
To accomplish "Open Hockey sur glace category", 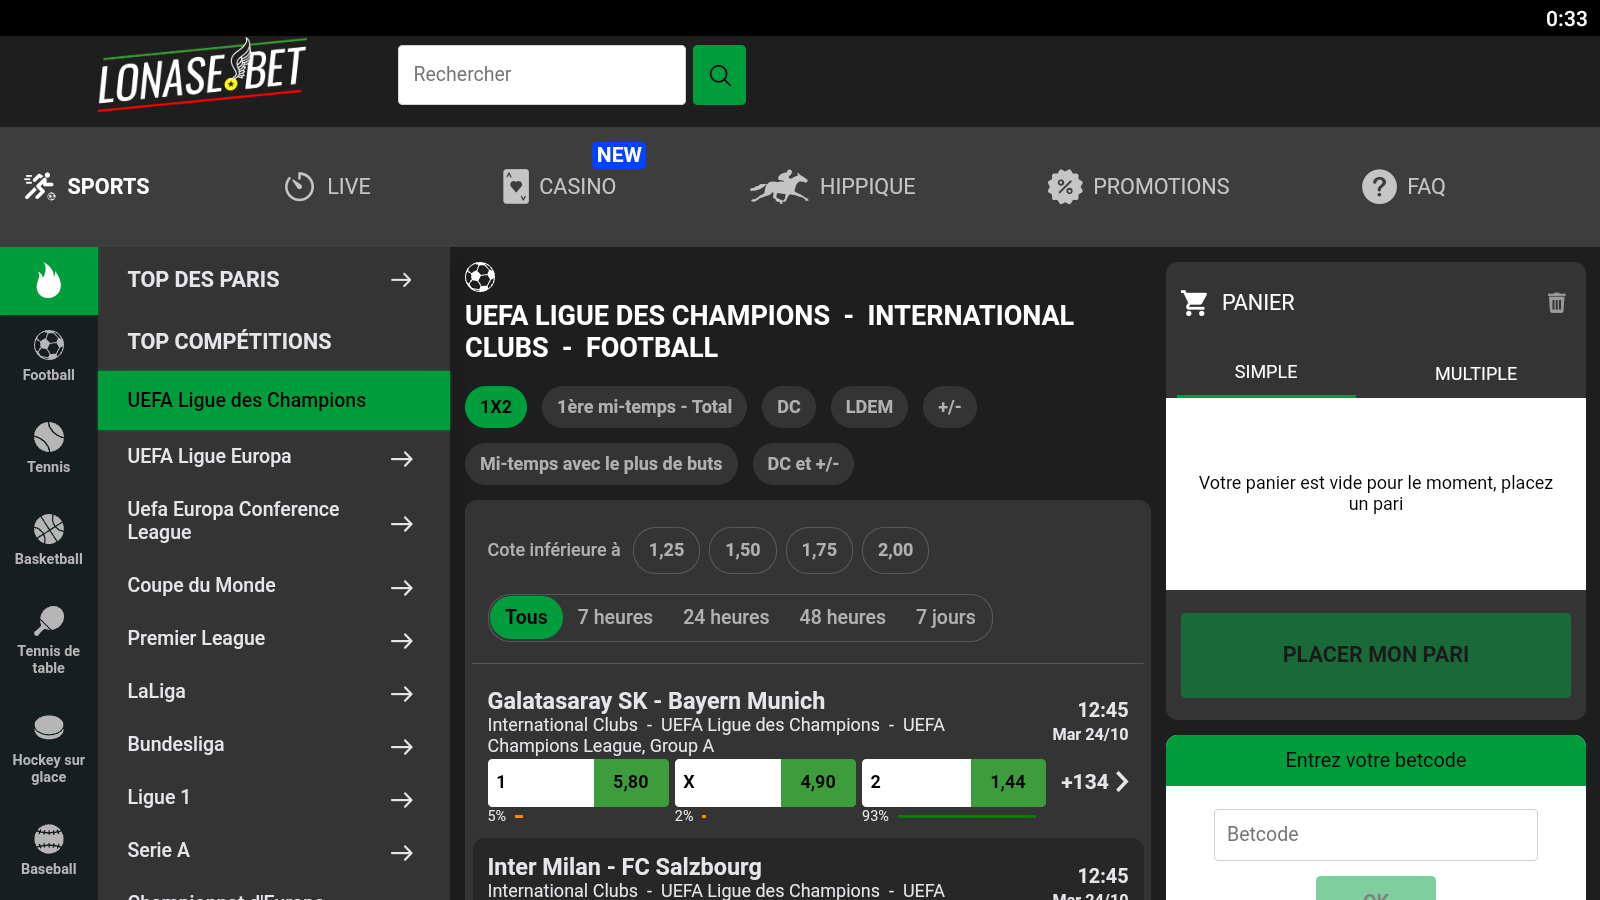I will tap(49, 748).
